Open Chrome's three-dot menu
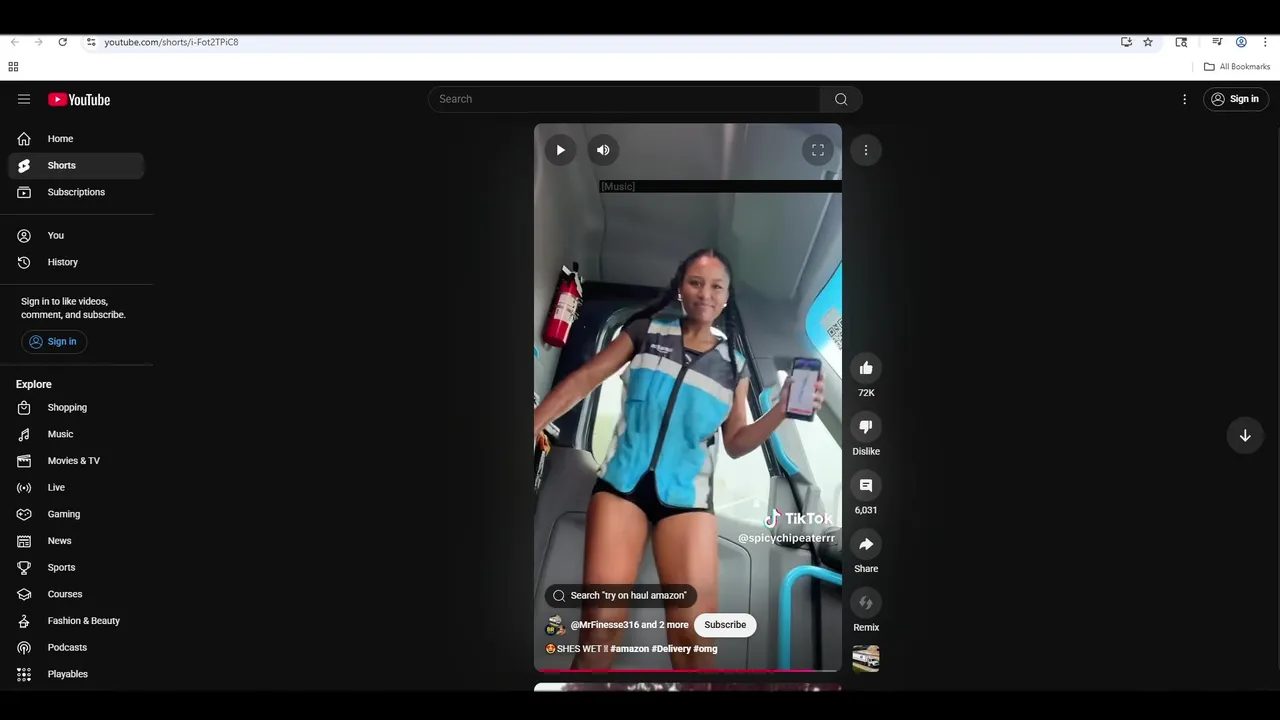 (x=1265, y=42)
